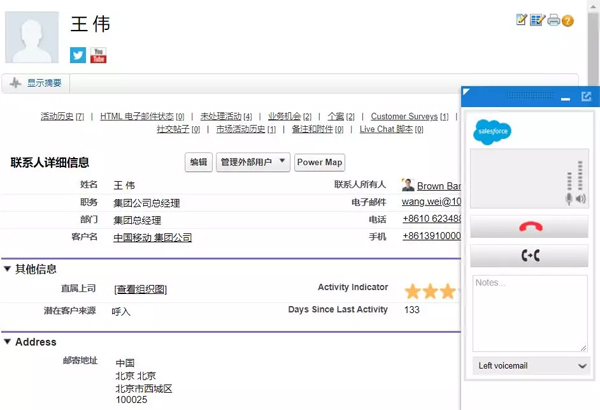
Task: Jump to the 活动历史 related list
Action: click(x=56, y=117)
